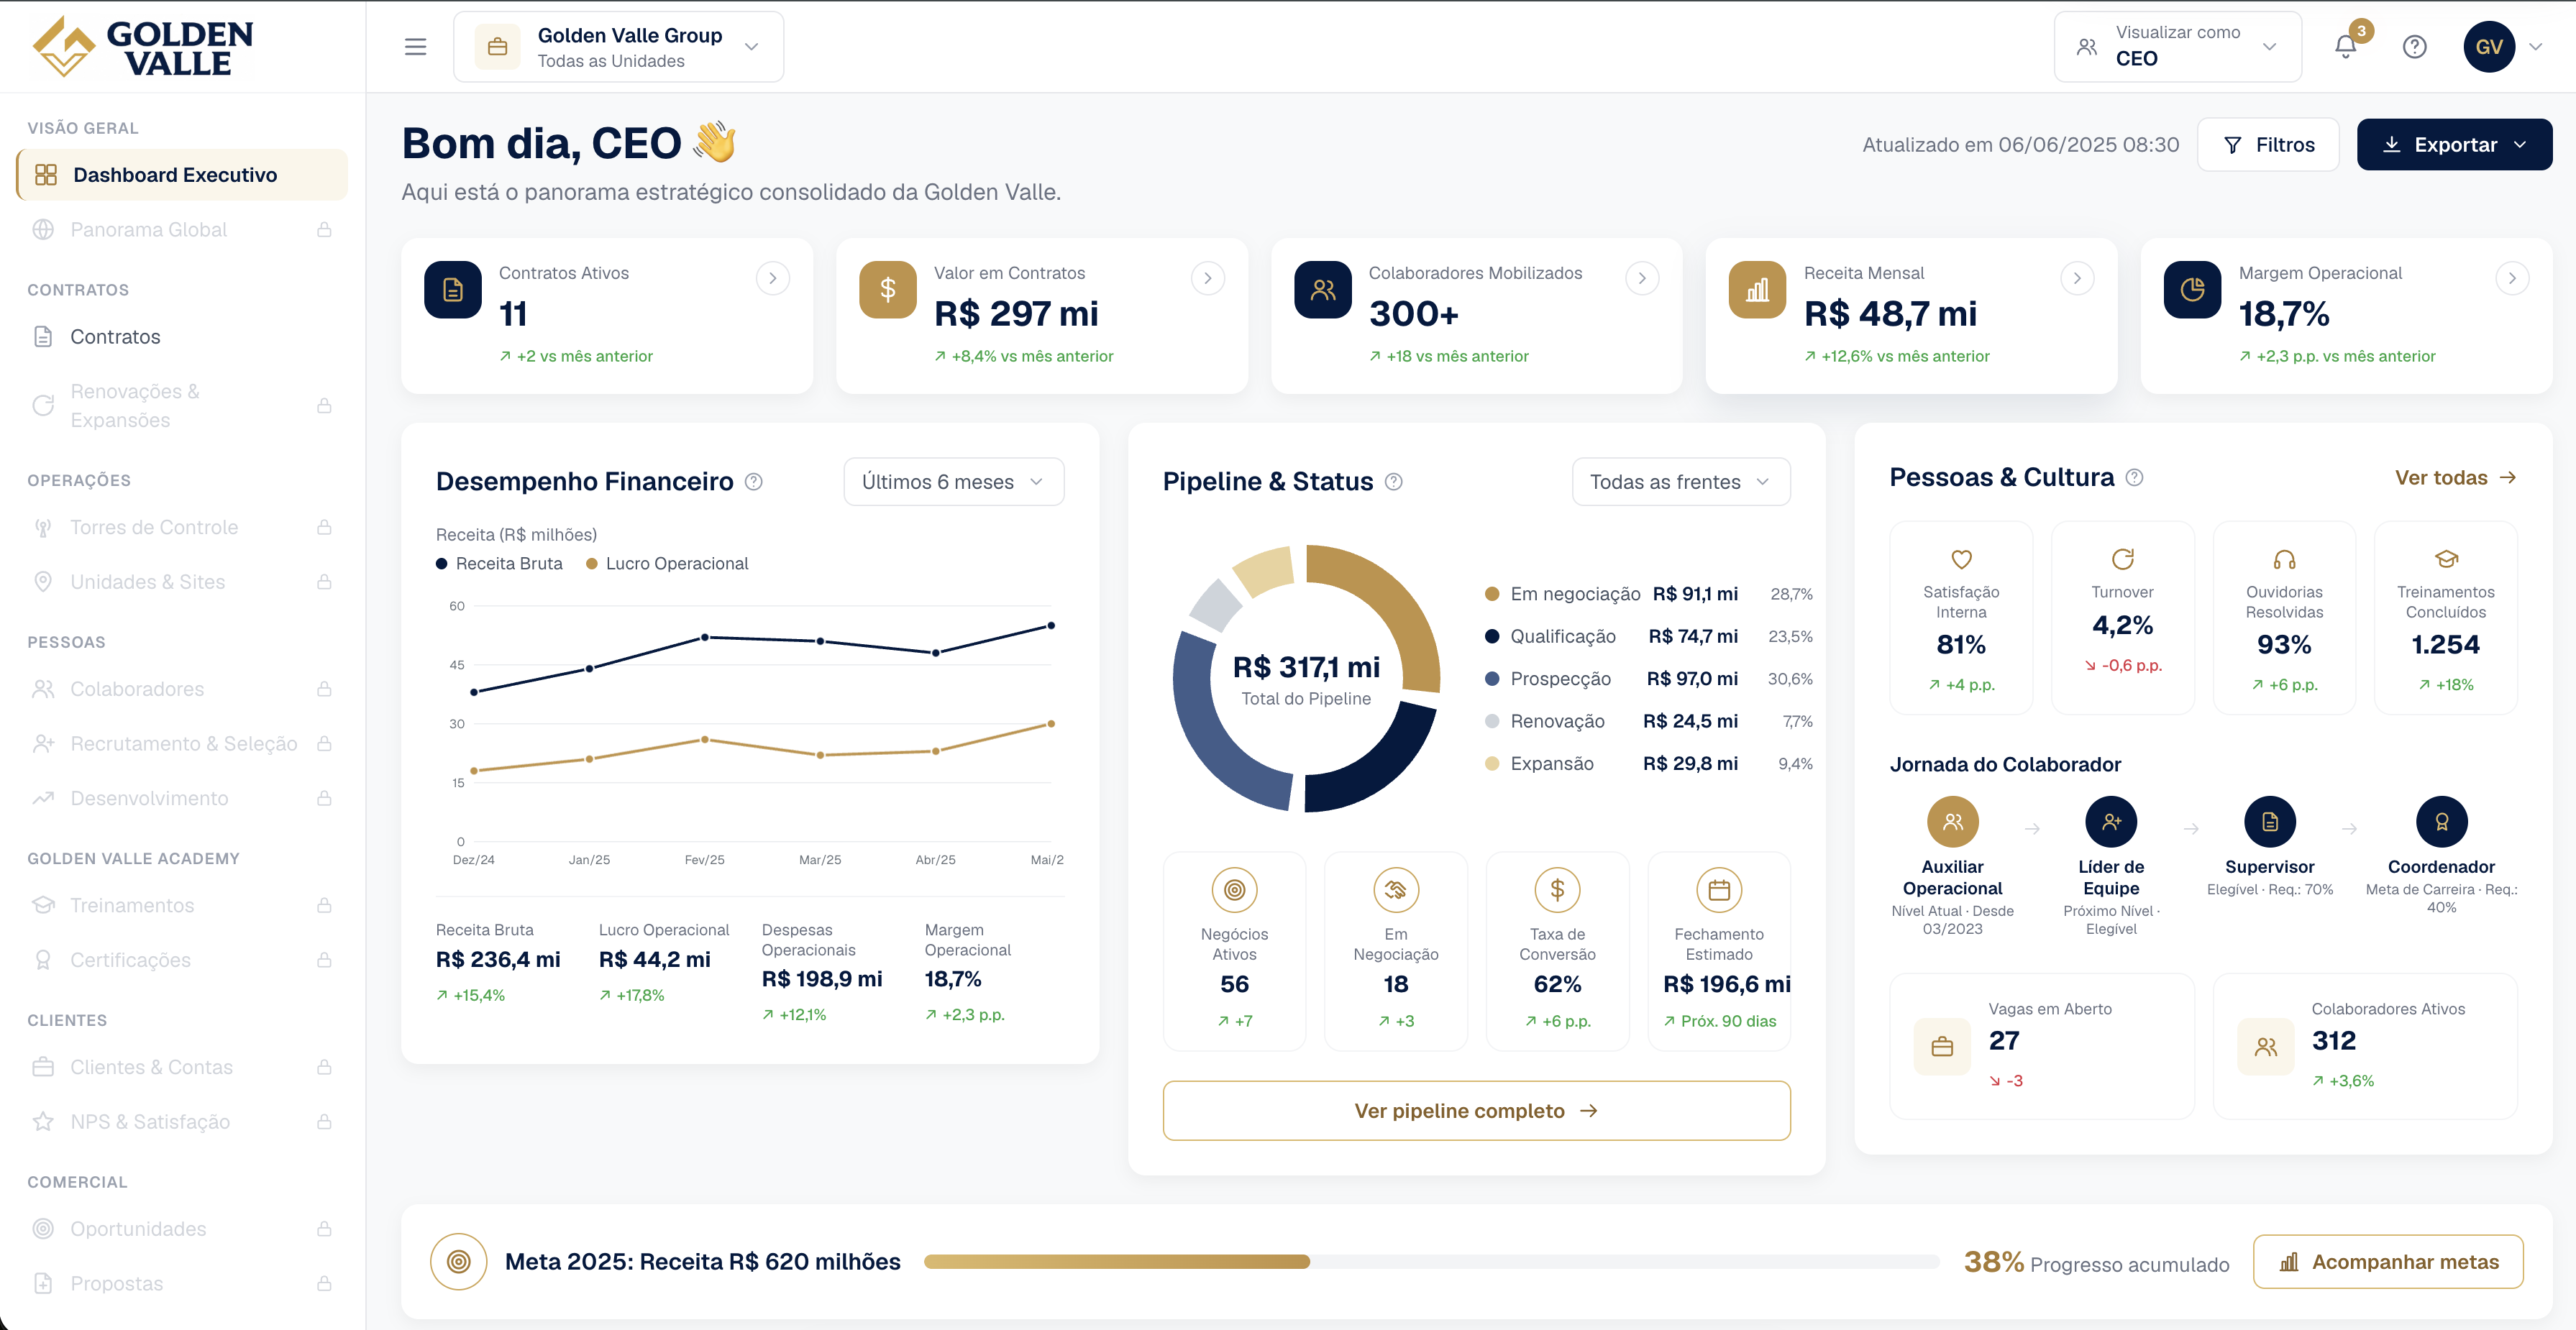Viewport: 2576px width, 1330px height.
Task: Click the Supervisor journey icon
Action: 2270,822
